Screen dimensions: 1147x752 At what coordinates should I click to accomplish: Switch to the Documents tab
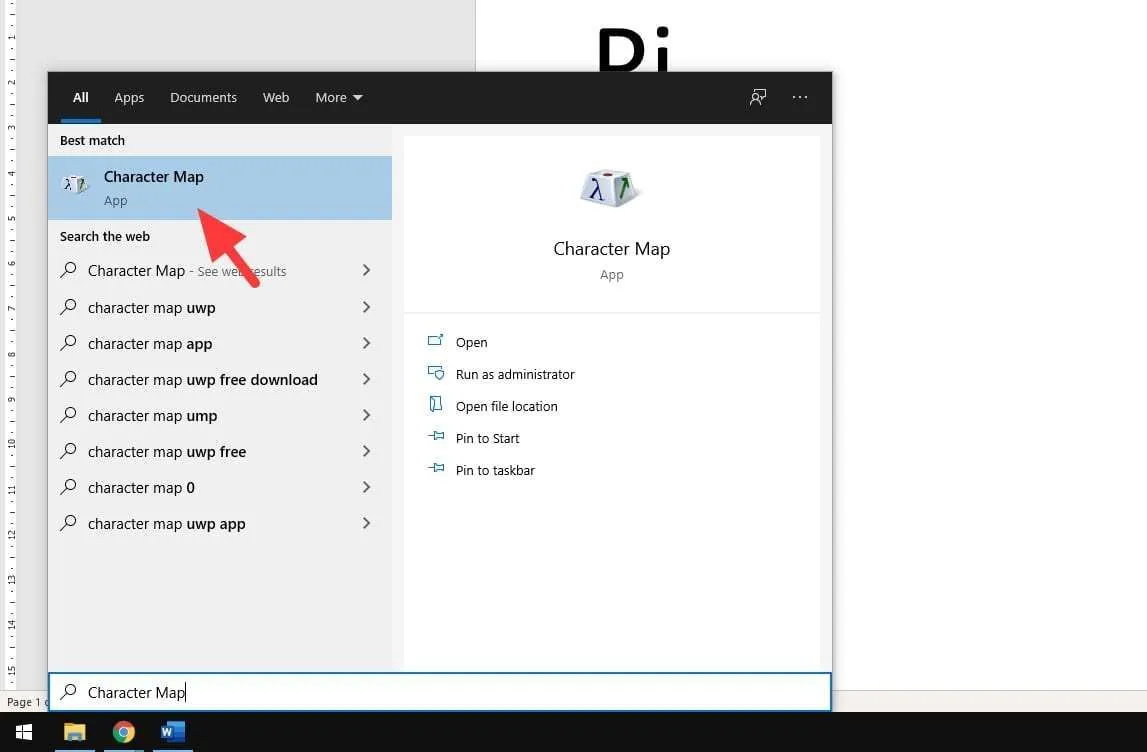pyautogui.click(x=203, y=97)
